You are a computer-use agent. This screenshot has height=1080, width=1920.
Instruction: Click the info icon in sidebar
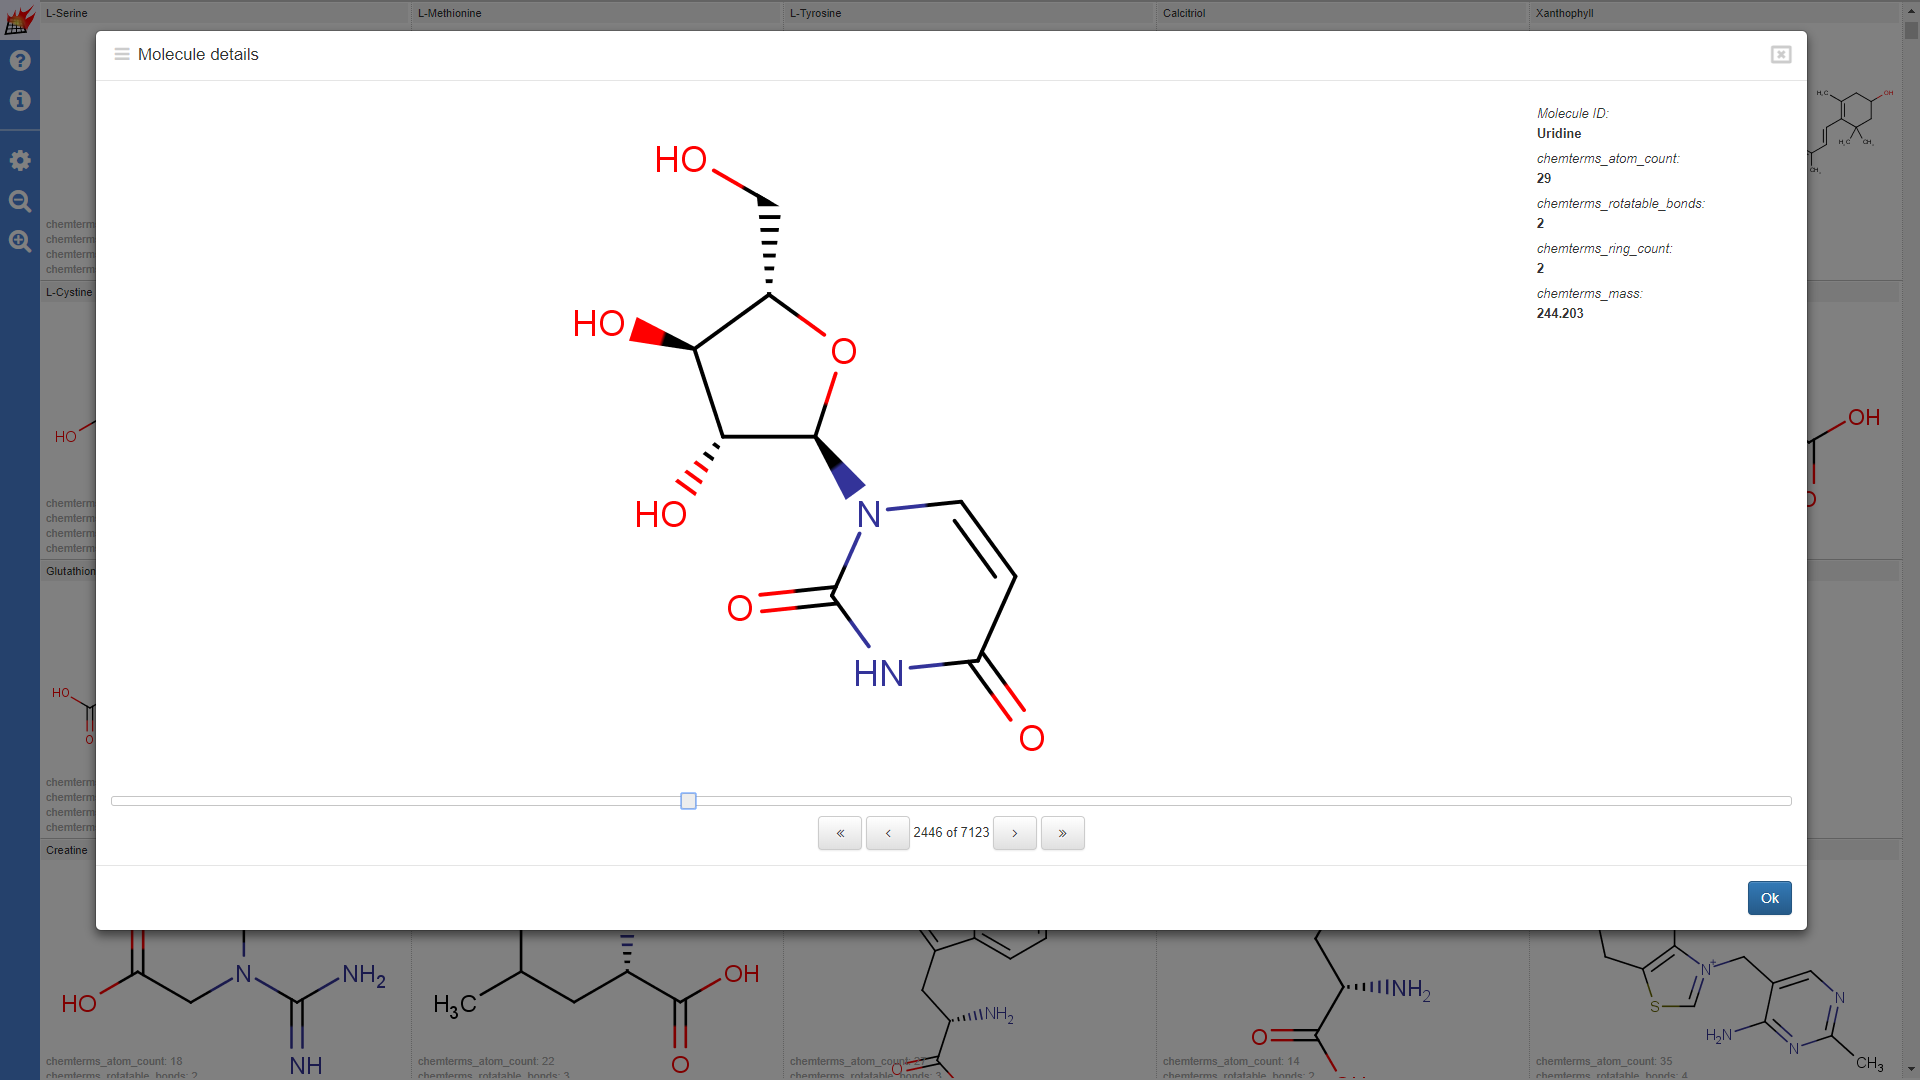(x=20, y=101)
